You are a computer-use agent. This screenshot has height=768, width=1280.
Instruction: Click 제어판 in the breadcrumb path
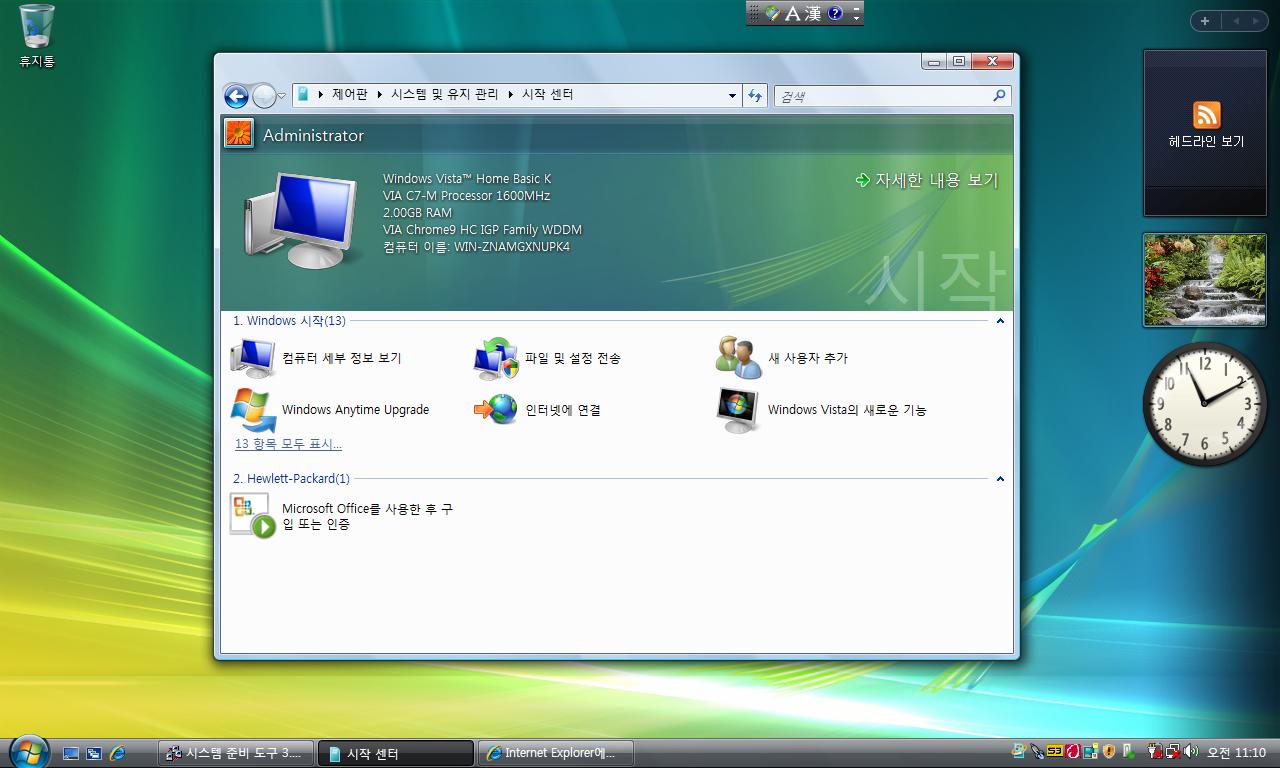tap(349, 94)
